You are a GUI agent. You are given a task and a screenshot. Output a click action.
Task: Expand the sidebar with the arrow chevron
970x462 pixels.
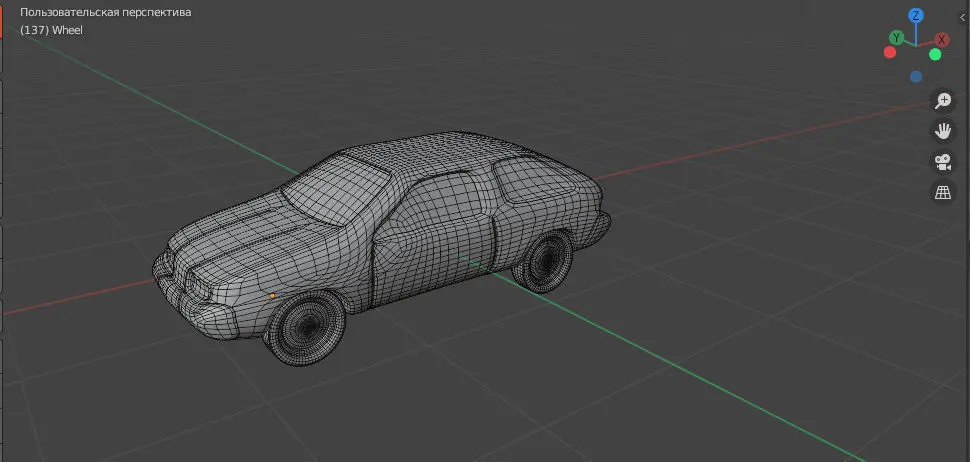[963, 18]
